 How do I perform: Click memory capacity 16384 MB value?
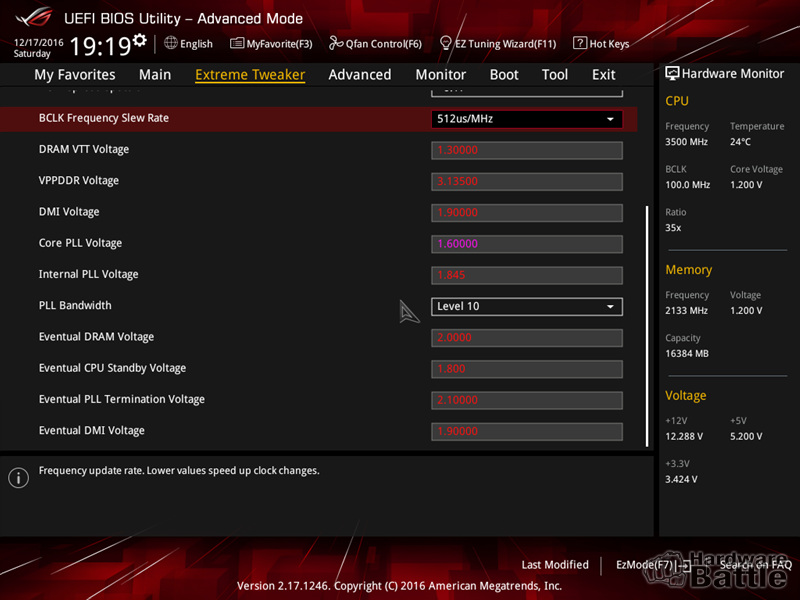click(687, 354)
